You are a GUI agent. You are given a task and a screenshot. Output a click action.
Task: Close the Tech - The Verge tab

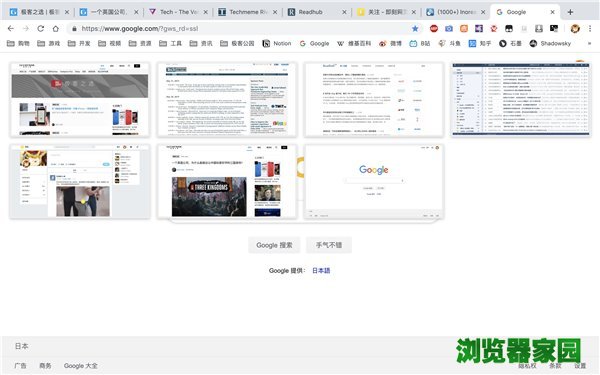click(x=205, y=12)
